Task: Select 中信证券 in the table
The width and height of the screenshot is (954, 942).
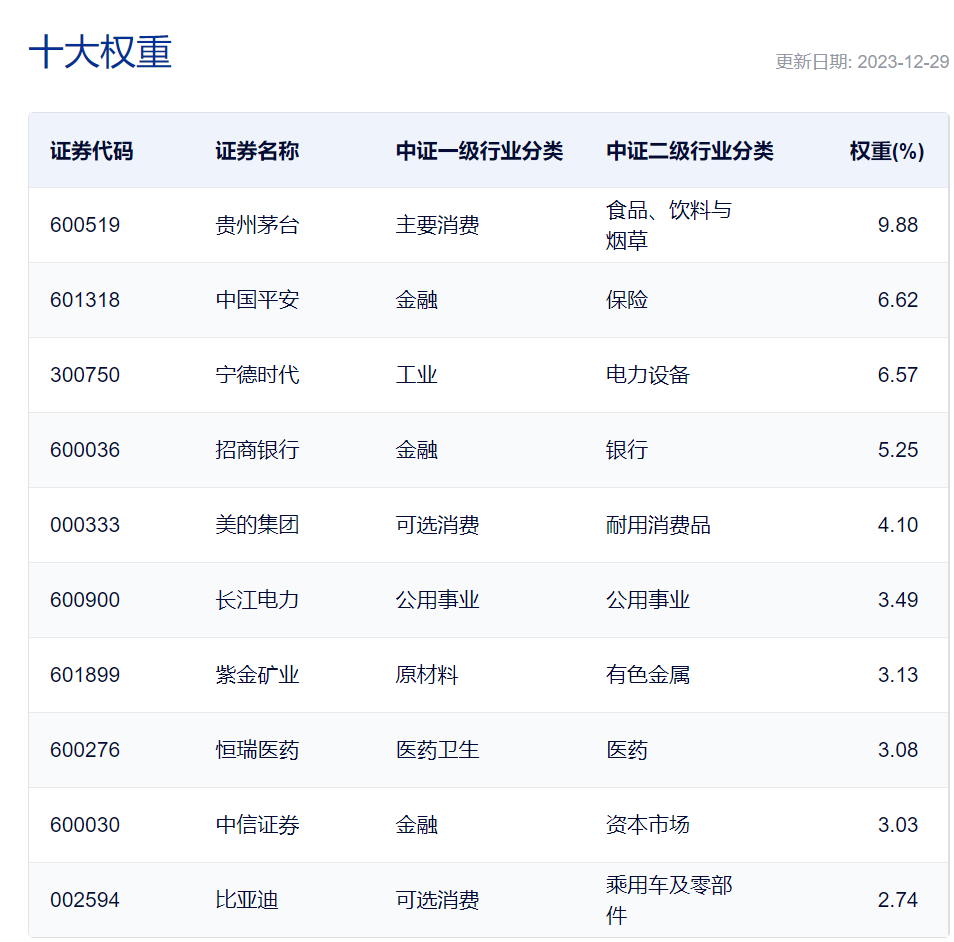Action: pos(257,825)
